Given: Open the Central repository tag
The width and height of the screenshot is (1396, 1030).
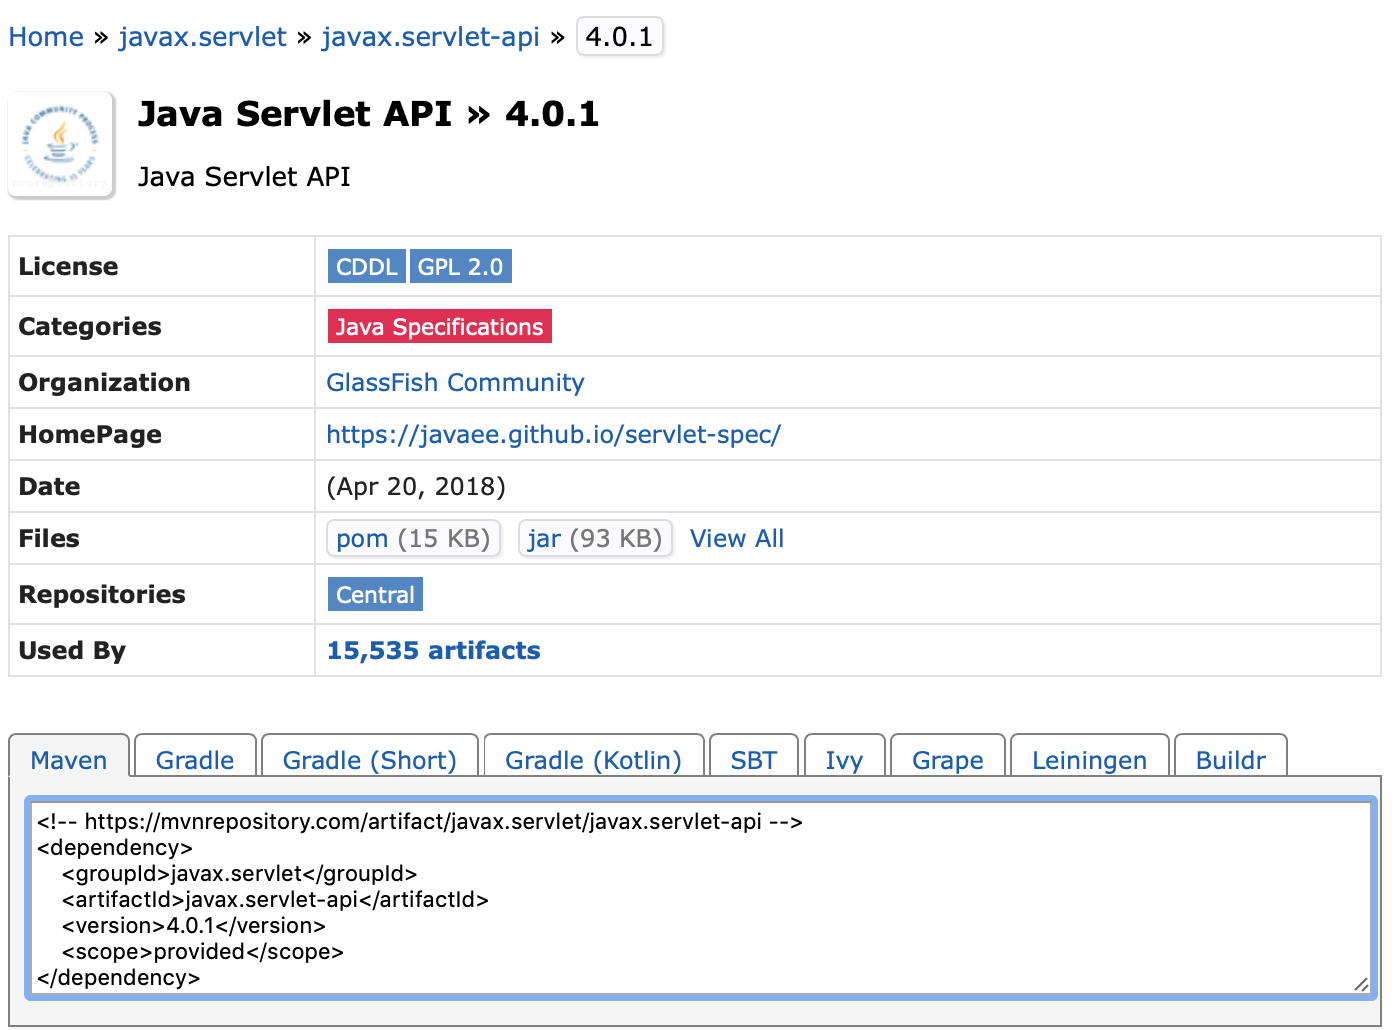Looking at the screenshot, I should [x=375, y=594].
